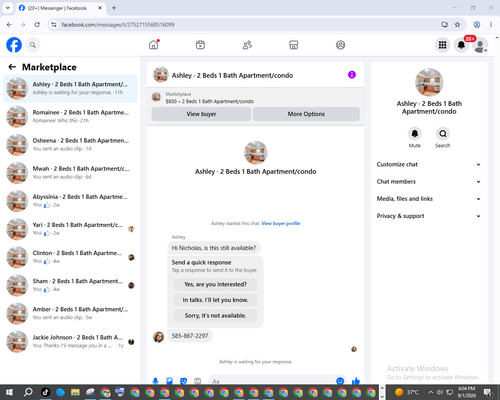Open the purple conversation info icon
The width and height of the screenshot is (500, 400).
tap(352, 75)
